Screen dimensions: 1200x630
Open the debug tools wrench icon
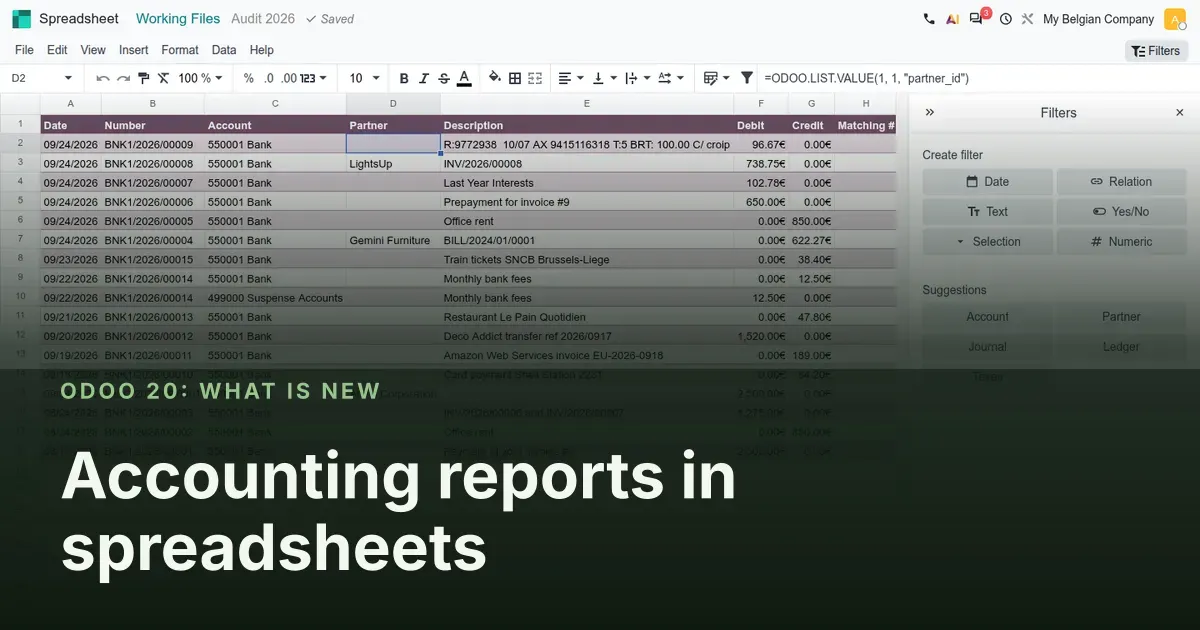(x=1028, y=19)
